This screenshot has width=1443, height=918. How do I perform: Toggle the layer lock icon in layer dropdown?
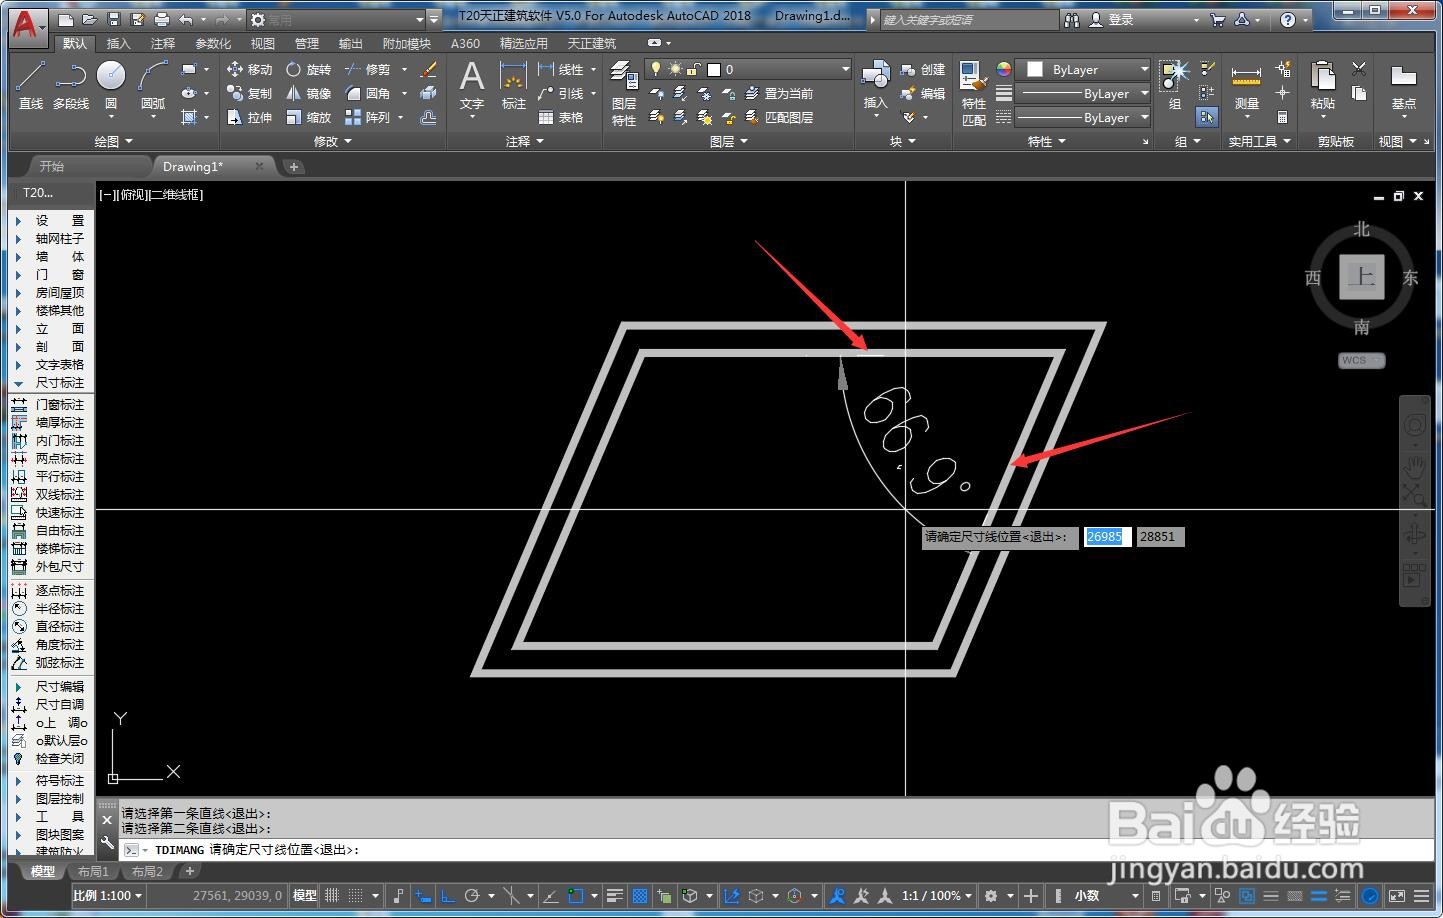coord(693,69)
